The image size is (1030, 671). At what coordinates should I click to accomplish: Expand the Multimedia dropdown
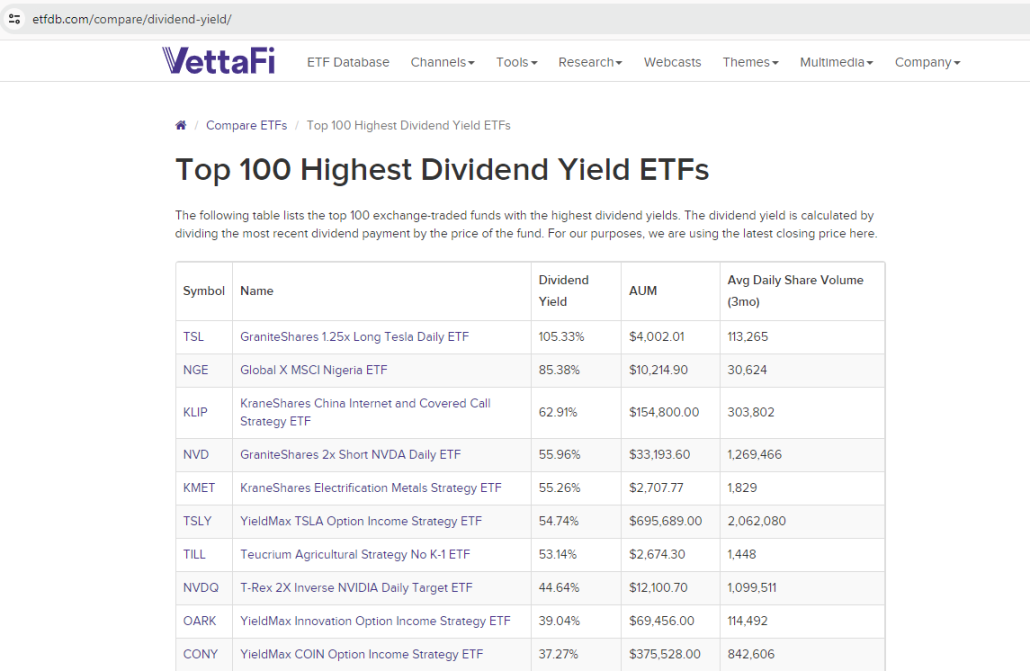[836, 61]
